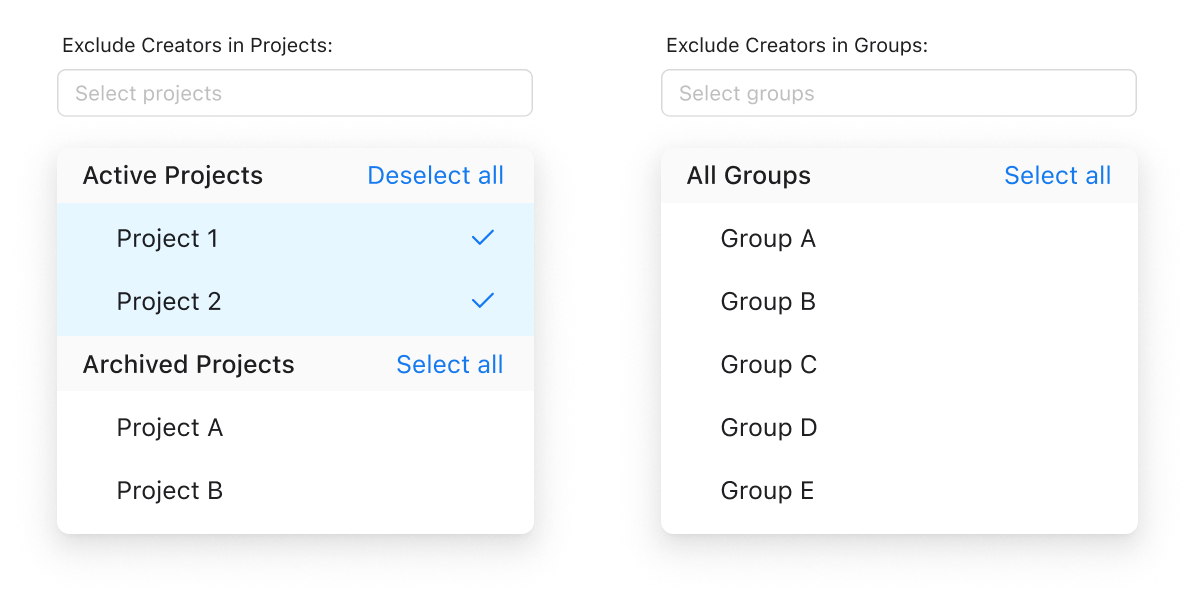
Task: Click the Exclude Creators in Groups label
Action: tap(797, 46)
